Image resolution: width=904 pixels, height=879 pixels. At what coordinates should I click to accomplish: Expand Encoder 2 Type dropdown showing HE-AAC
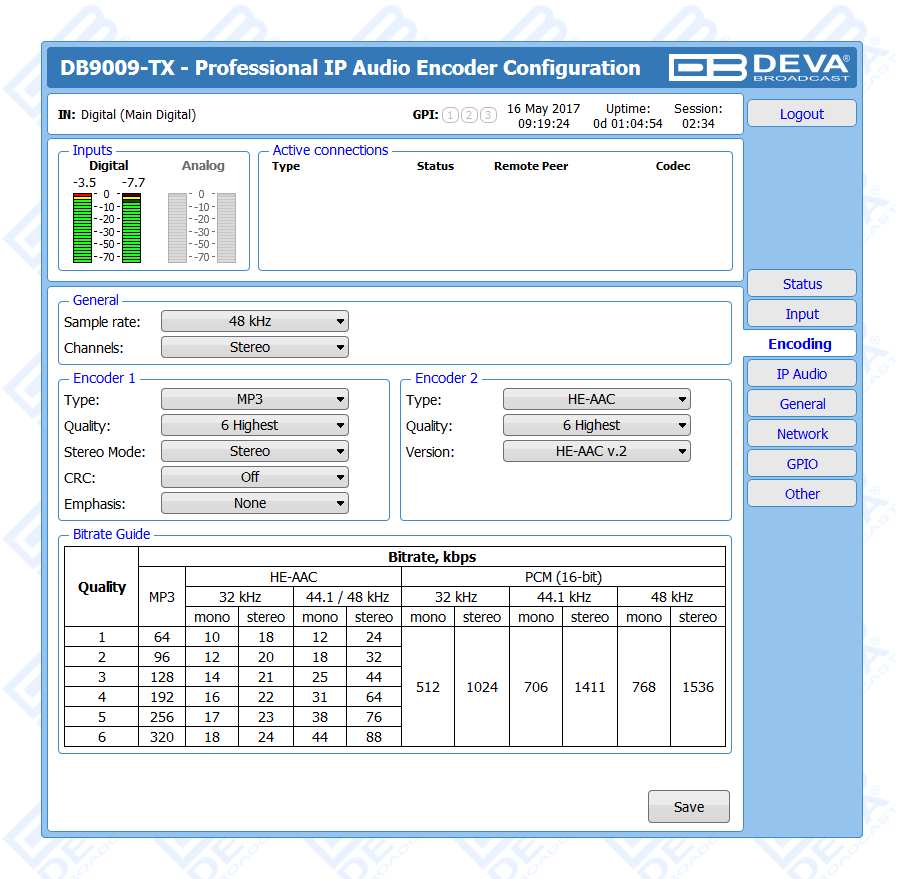596,399
